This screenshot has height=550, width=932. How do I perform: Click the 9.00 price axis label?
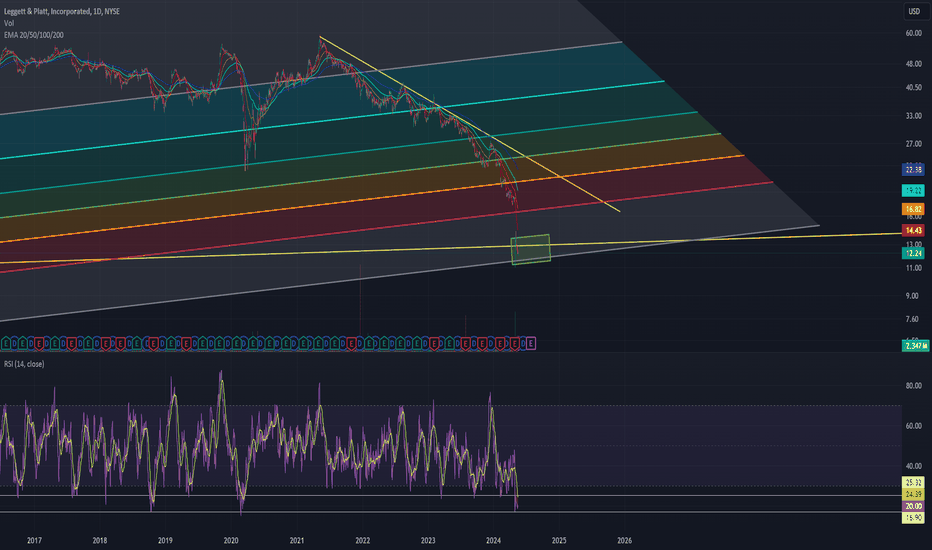(x=912, y=296)
